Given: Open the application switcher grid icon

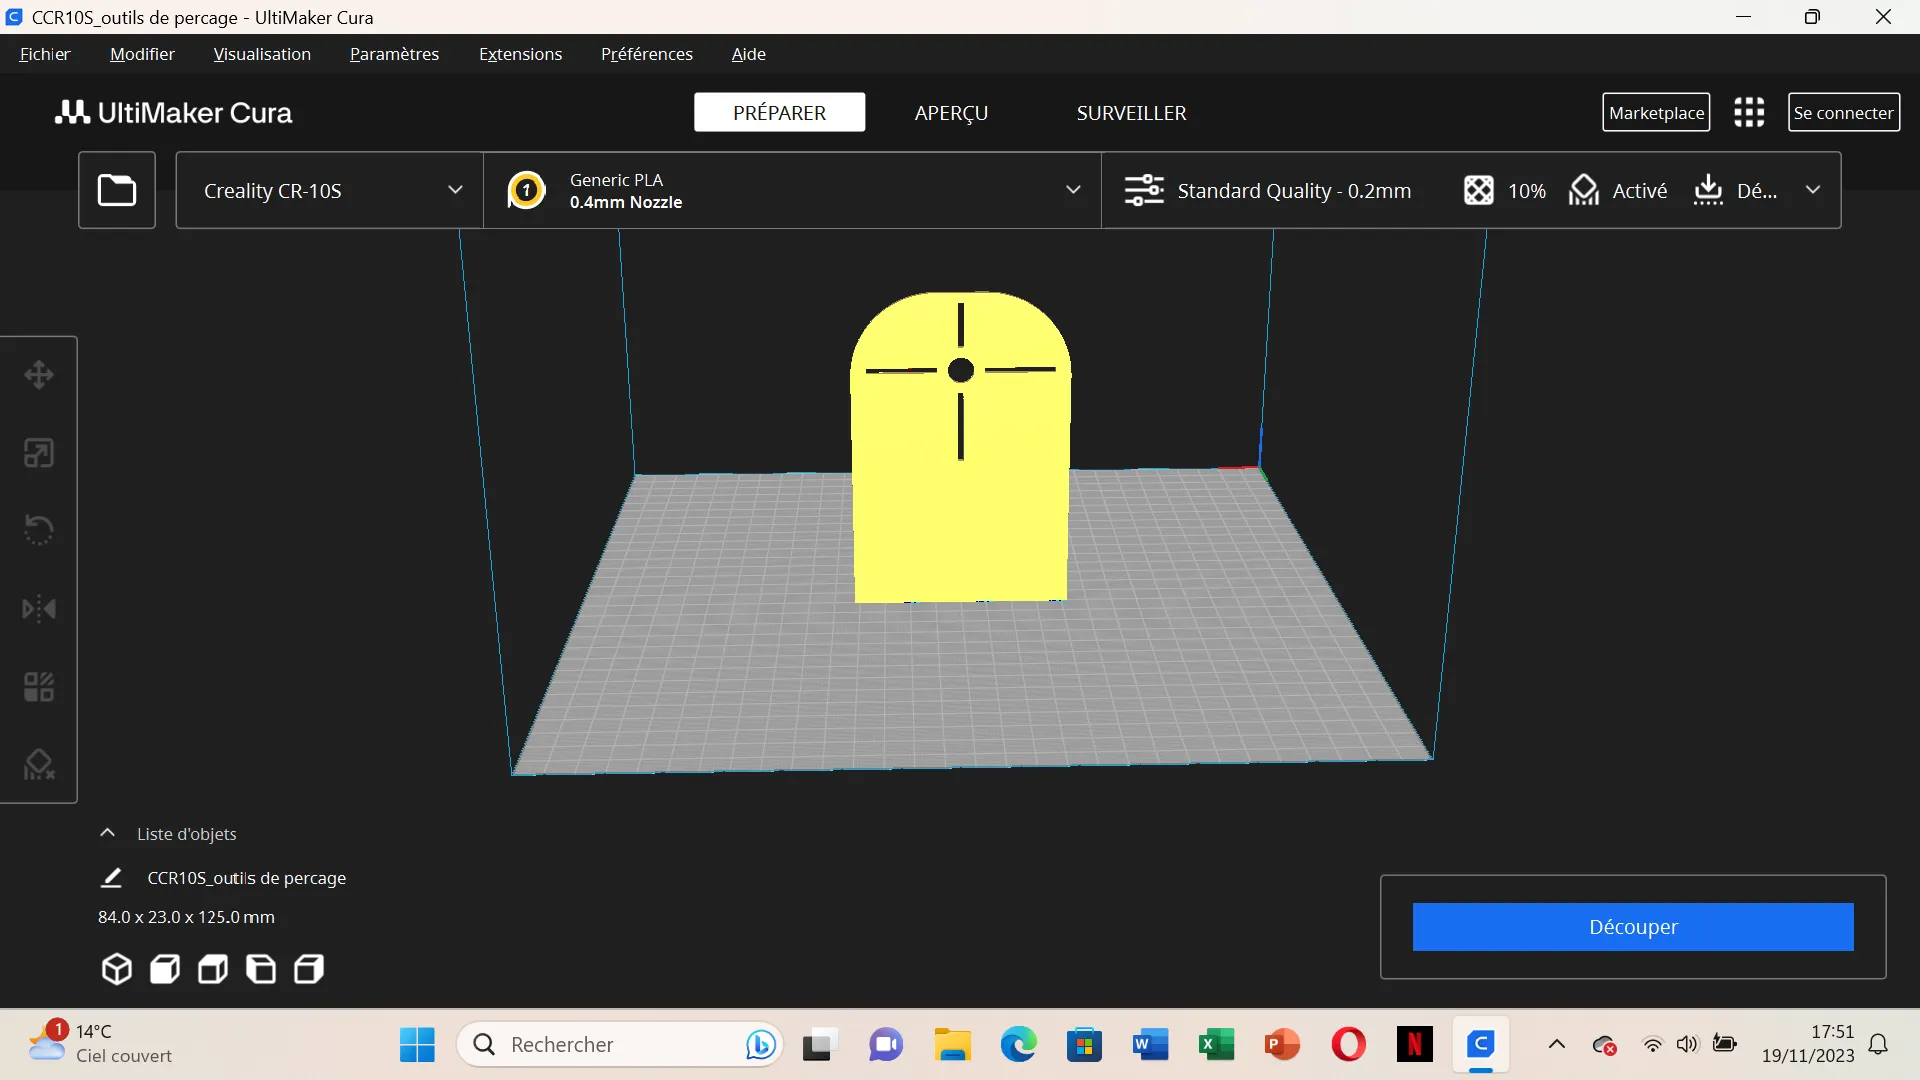Looking at the screenshot, I should [x=1749, y=113].
